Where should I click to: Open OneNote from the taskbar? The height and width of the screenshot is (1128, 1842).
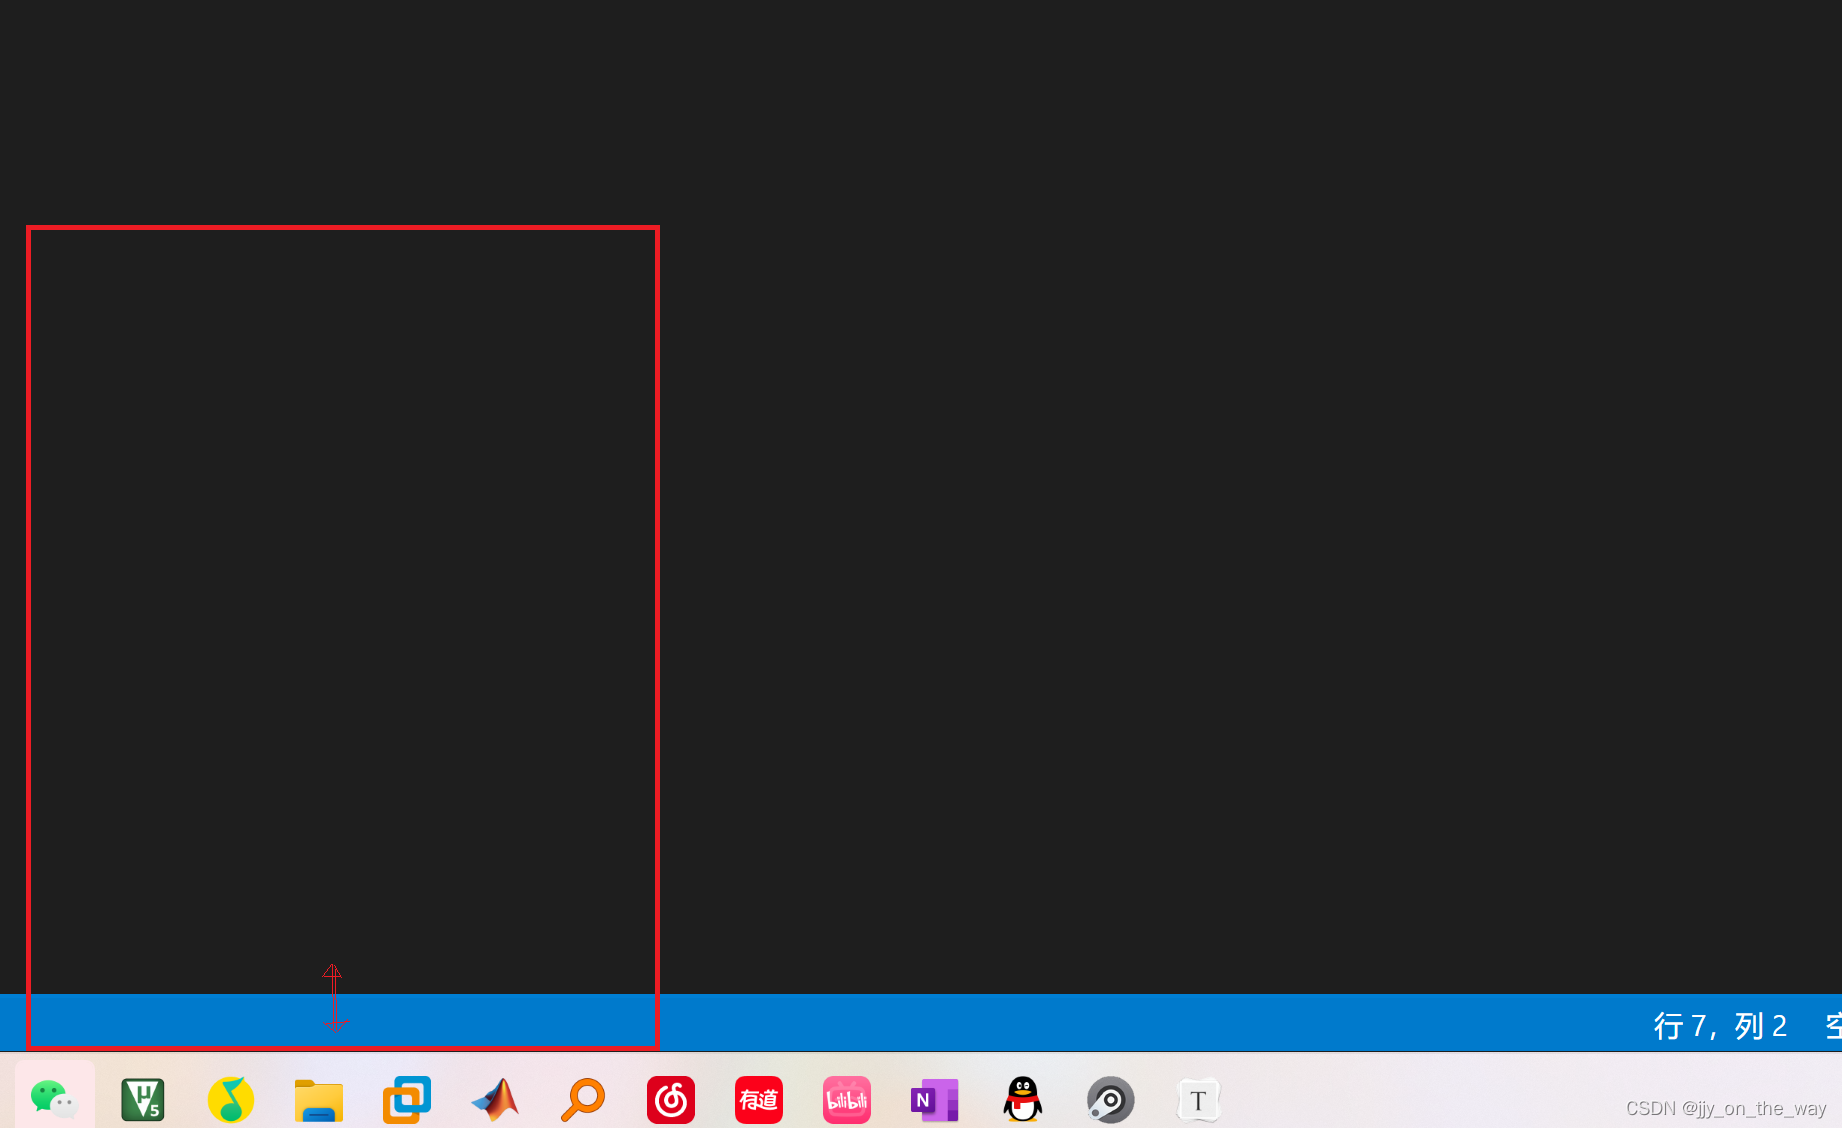935,1100
